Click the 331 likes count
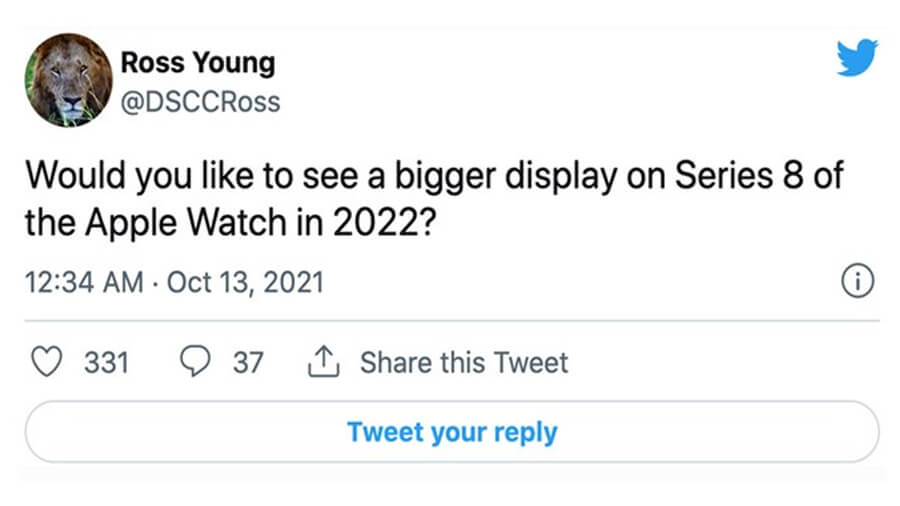The width and height of the screenshot is (900, 506). (x=106, y=362)
